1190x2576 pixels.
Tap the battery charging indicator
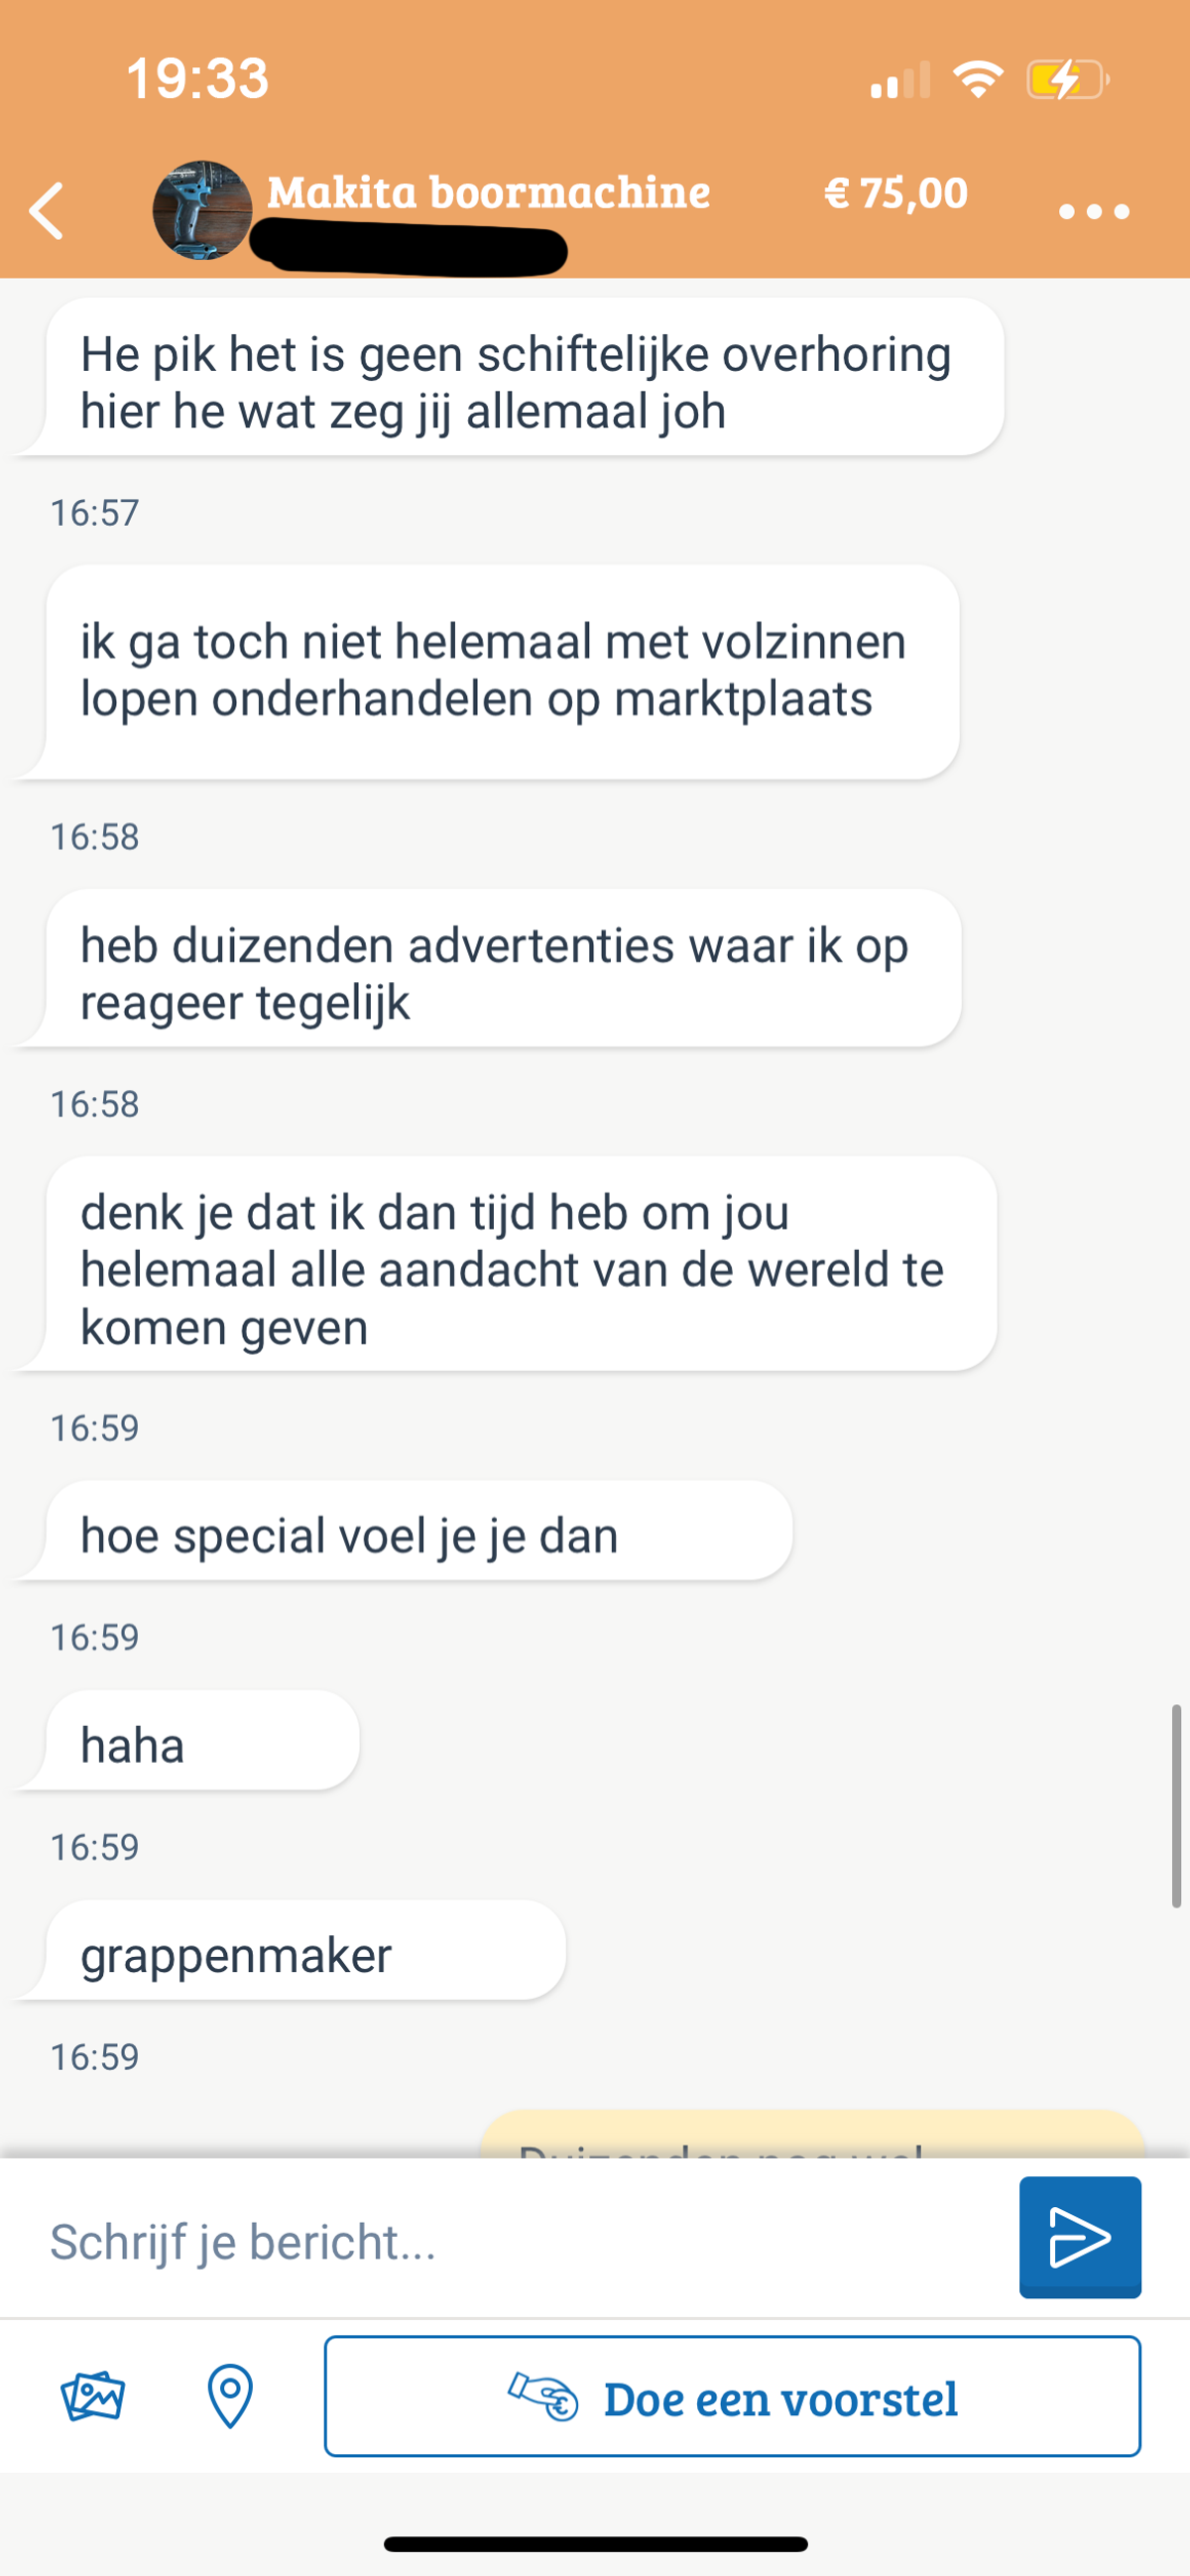point(1068,79)
